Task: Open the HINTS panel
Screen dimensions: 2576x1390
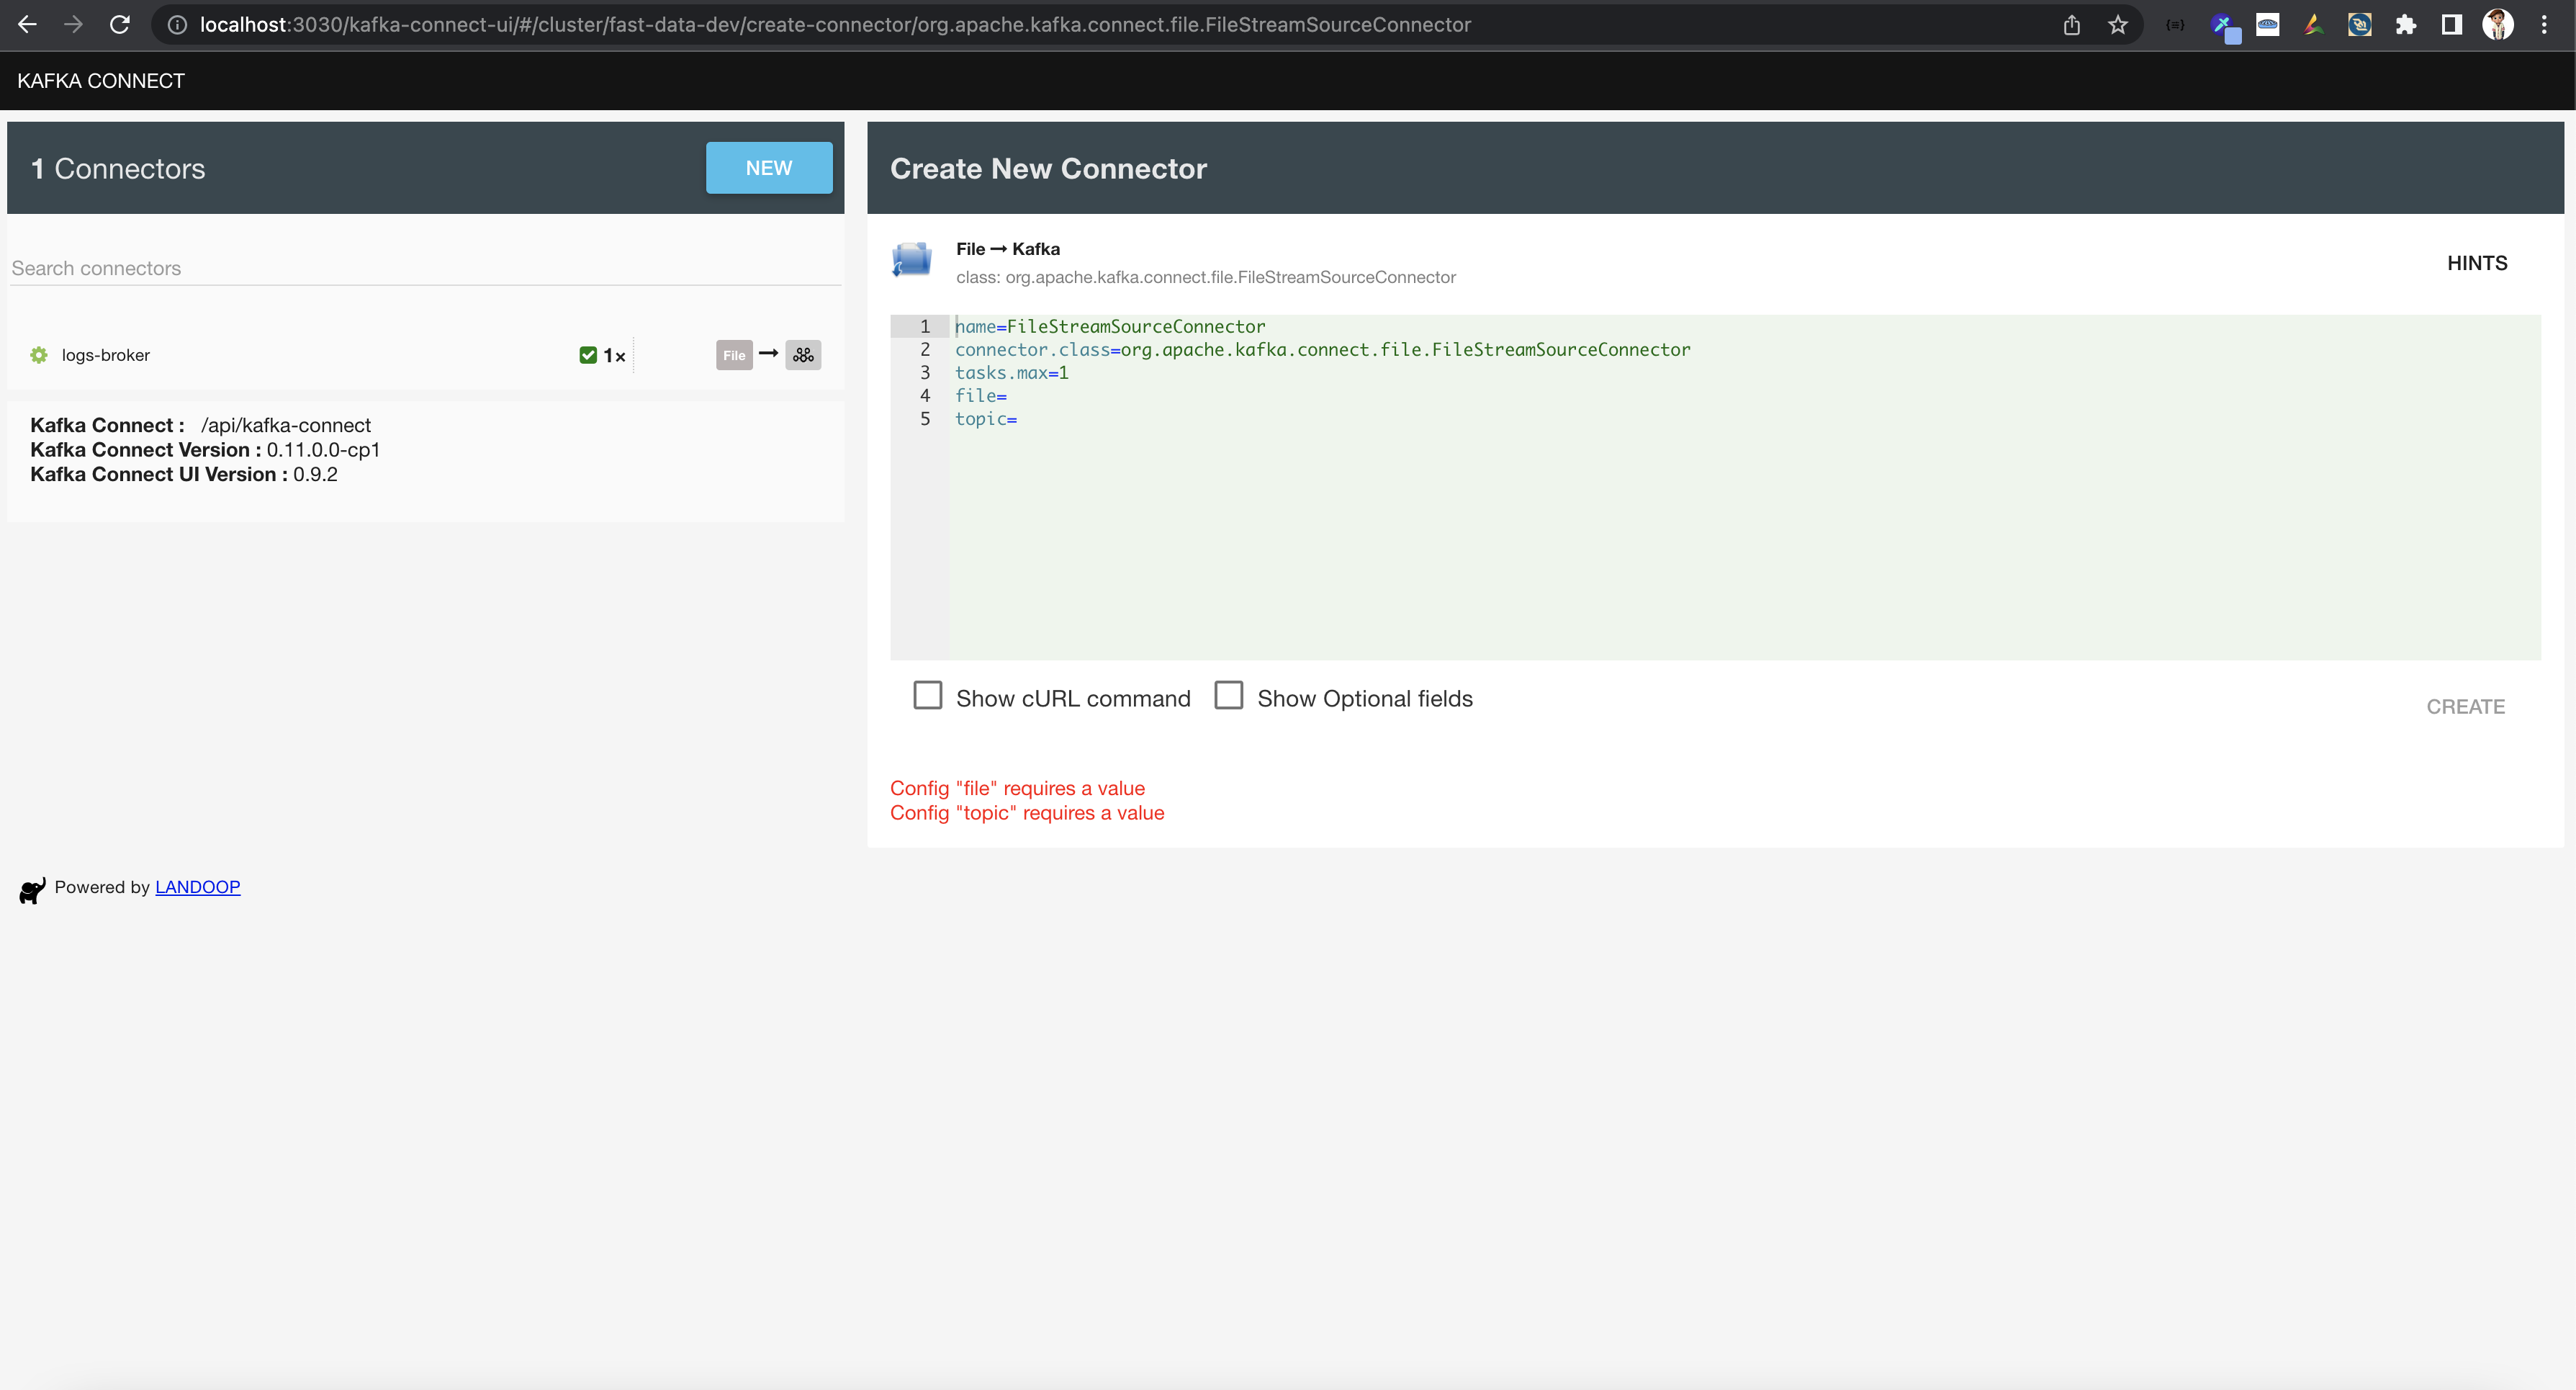Action: click(2477, 263)
